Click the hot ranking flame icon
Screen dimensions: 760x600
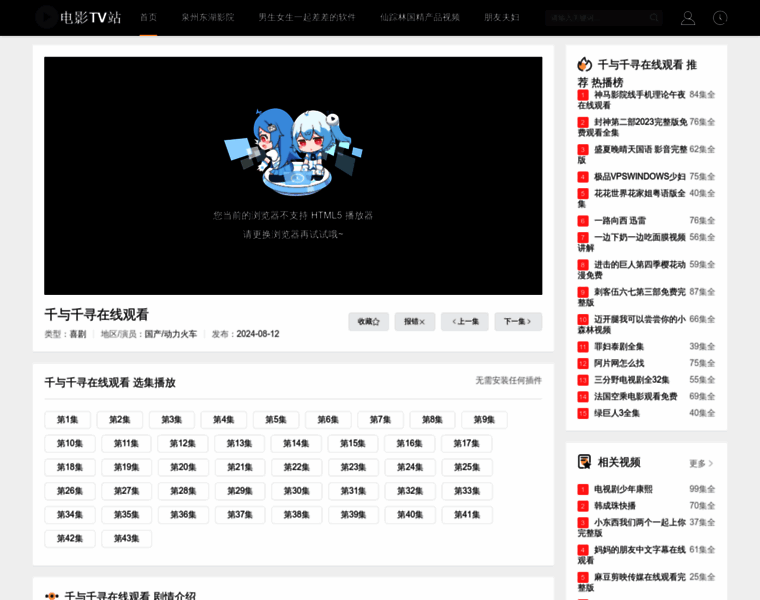[x=585, y=64]
